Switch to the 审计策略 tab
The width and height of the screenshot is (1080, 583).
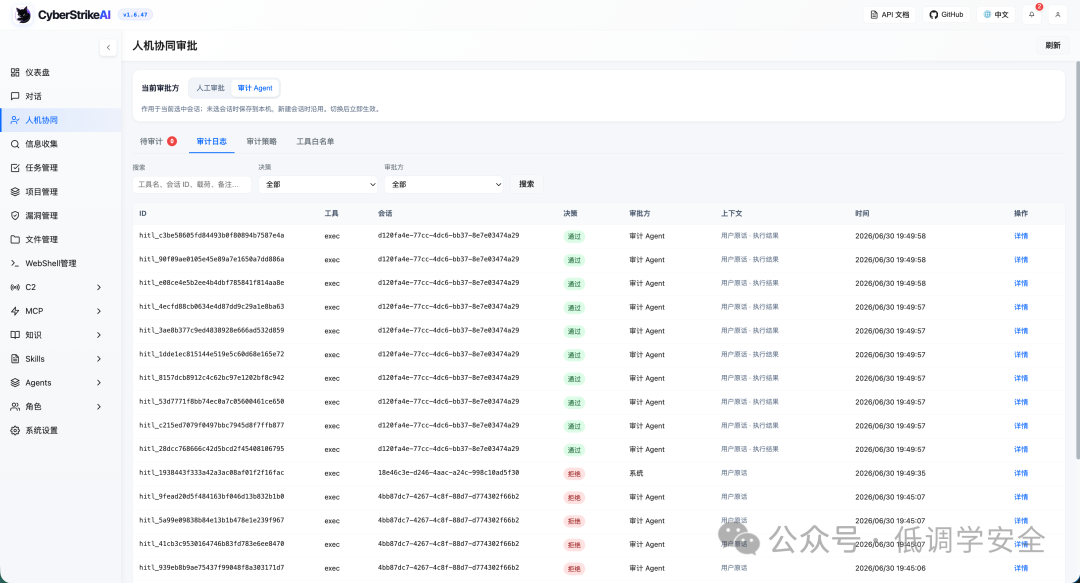[x=262, y=141]
